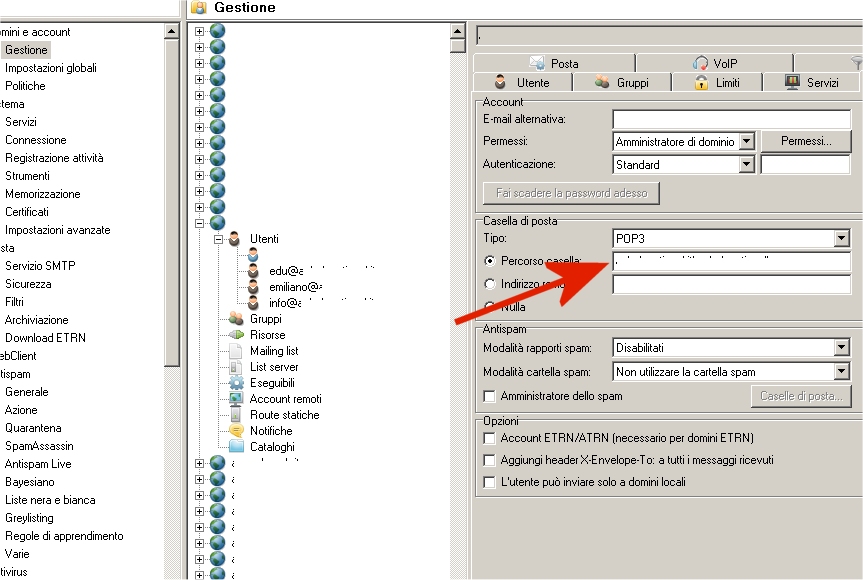Open Servizio SMTP in the sidebar
The image size is (863, 580).
40,266
